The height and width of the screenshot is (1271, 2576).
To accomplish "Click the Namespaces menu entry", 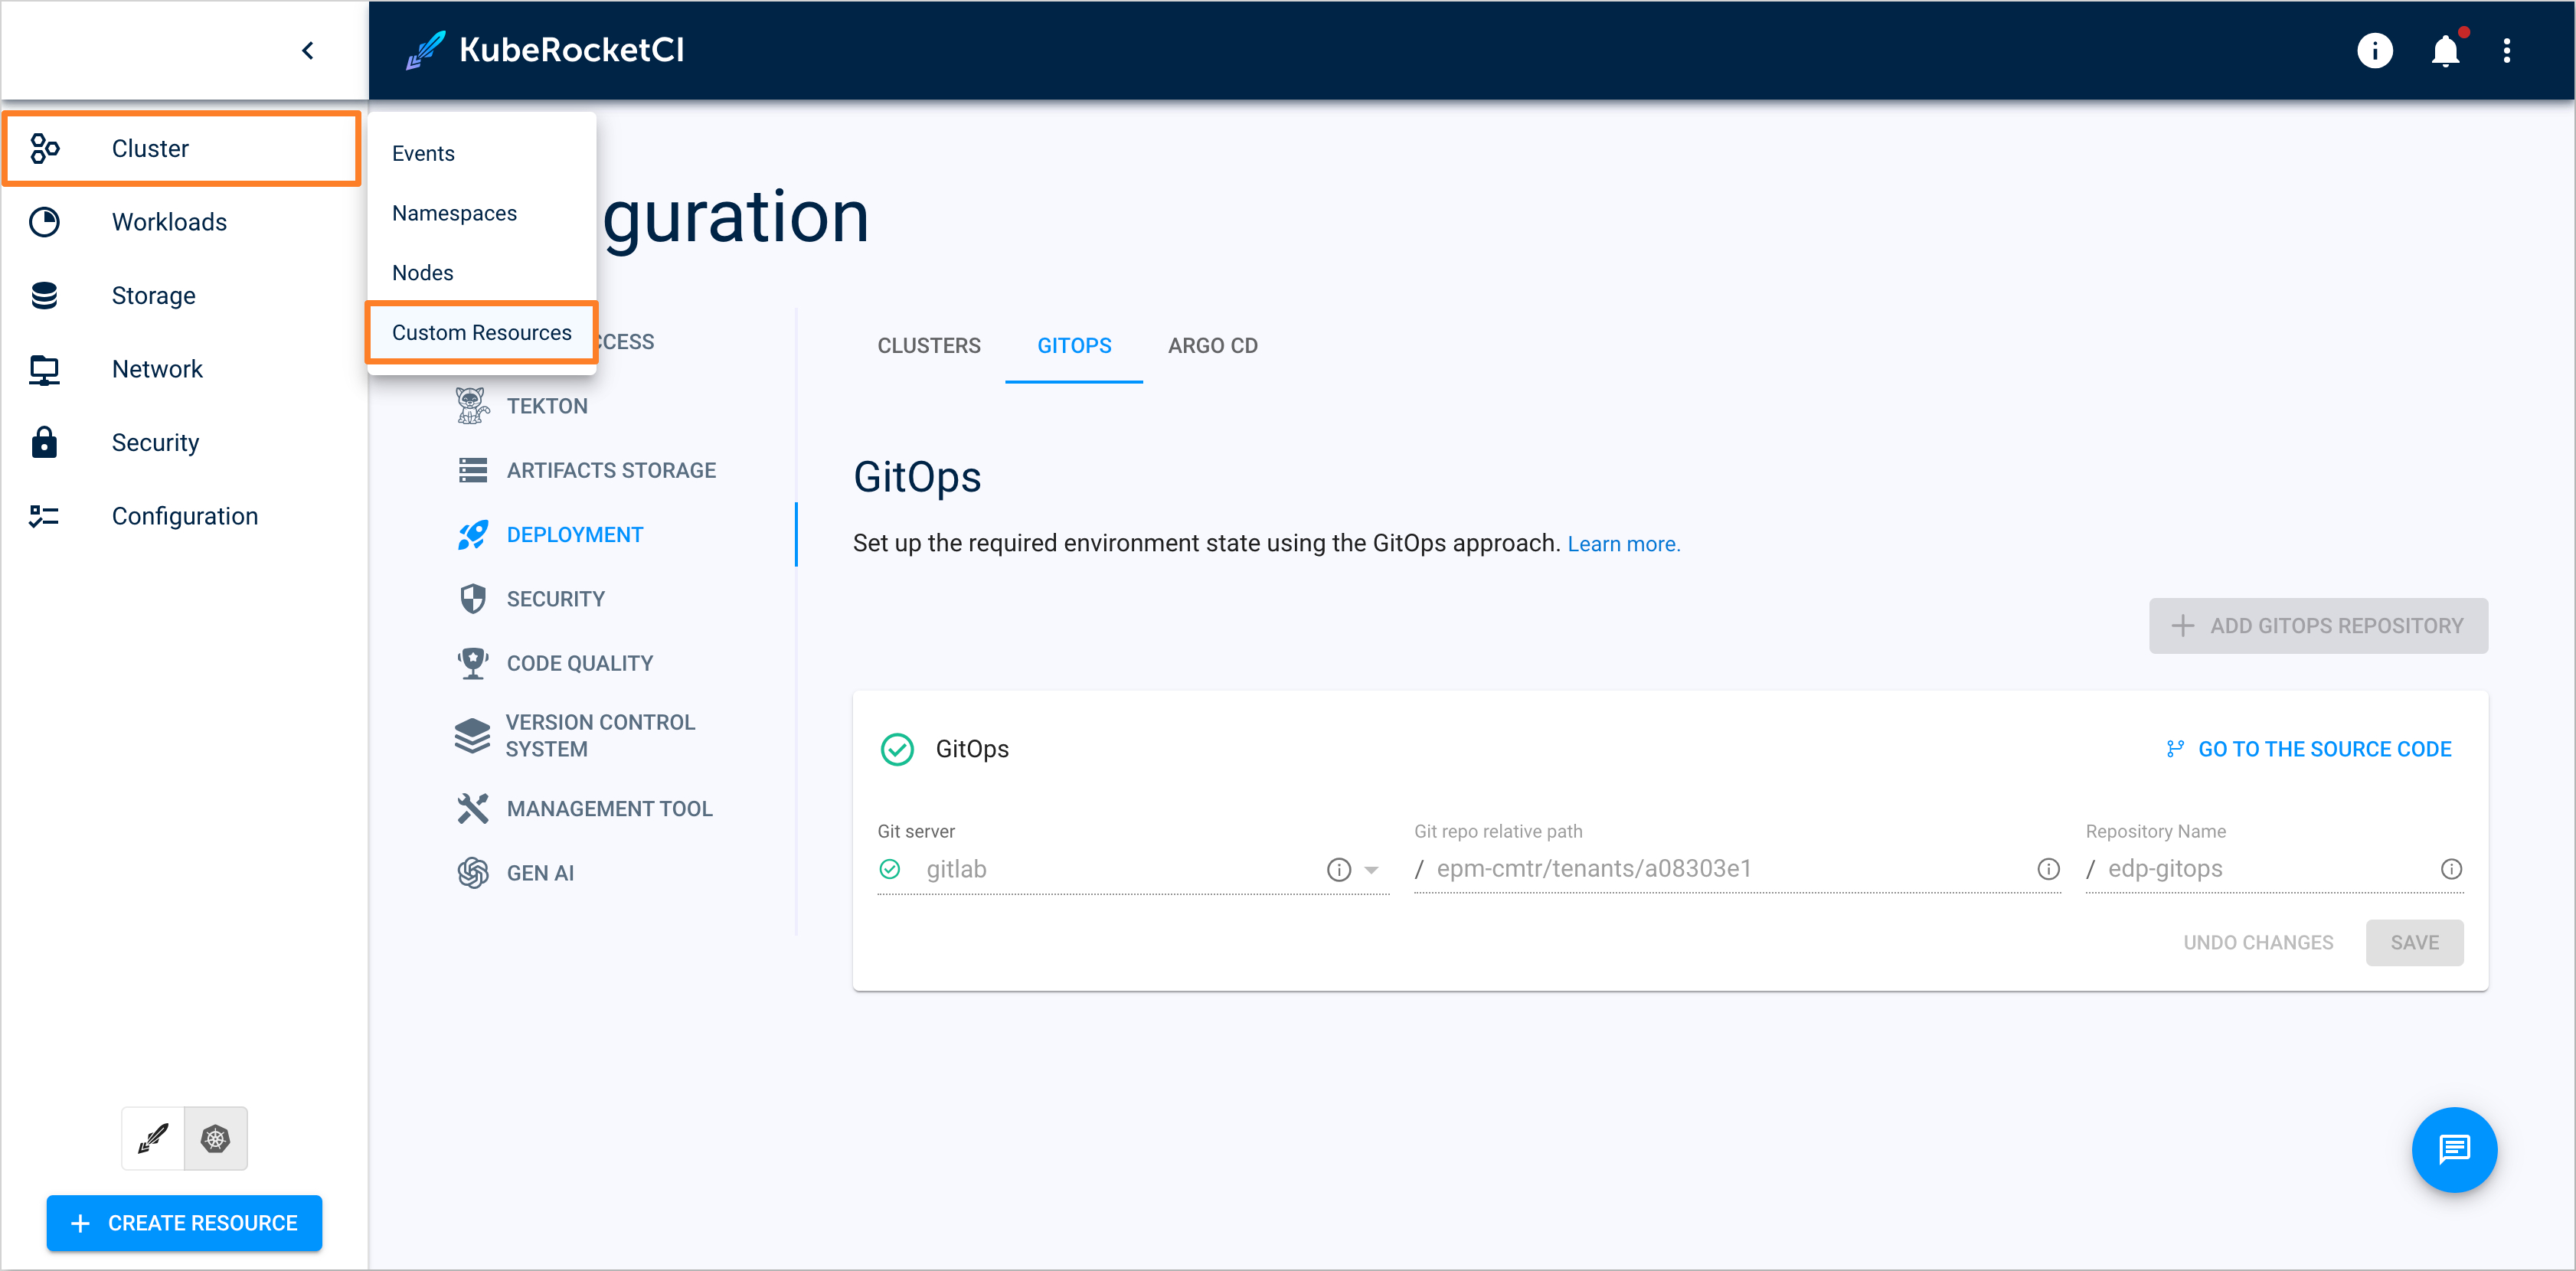I will (453, 212).
